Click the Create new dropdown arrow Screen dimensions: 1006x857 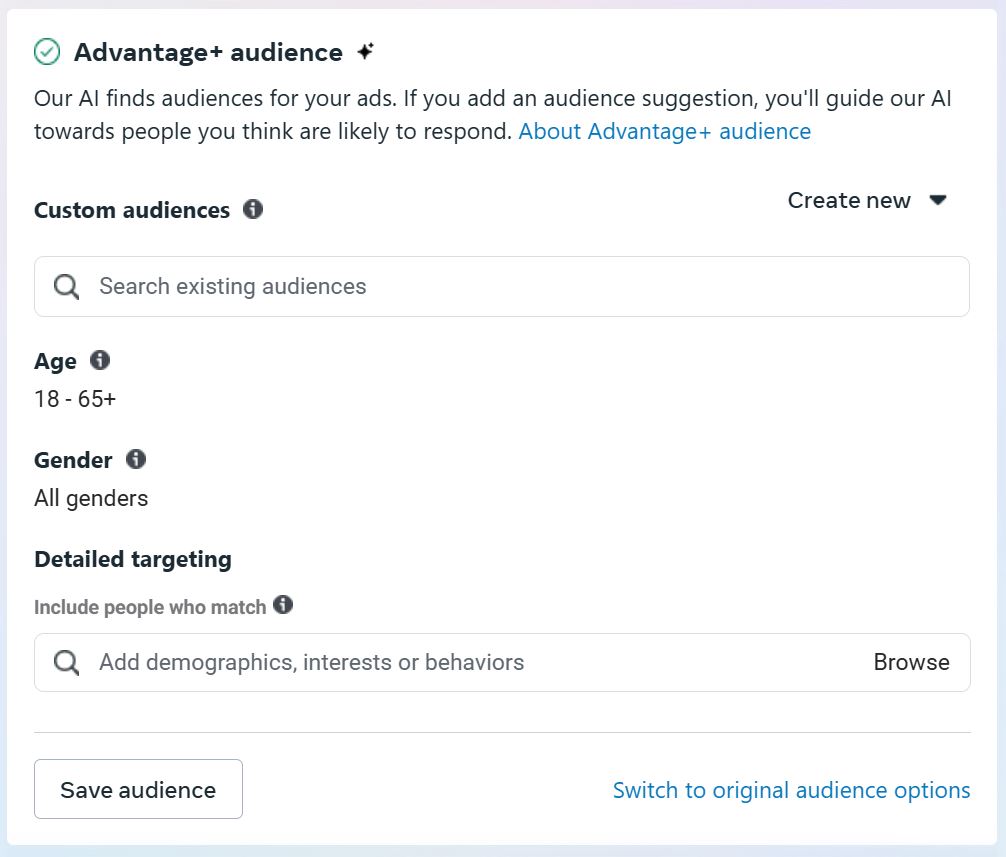(938, 200)
